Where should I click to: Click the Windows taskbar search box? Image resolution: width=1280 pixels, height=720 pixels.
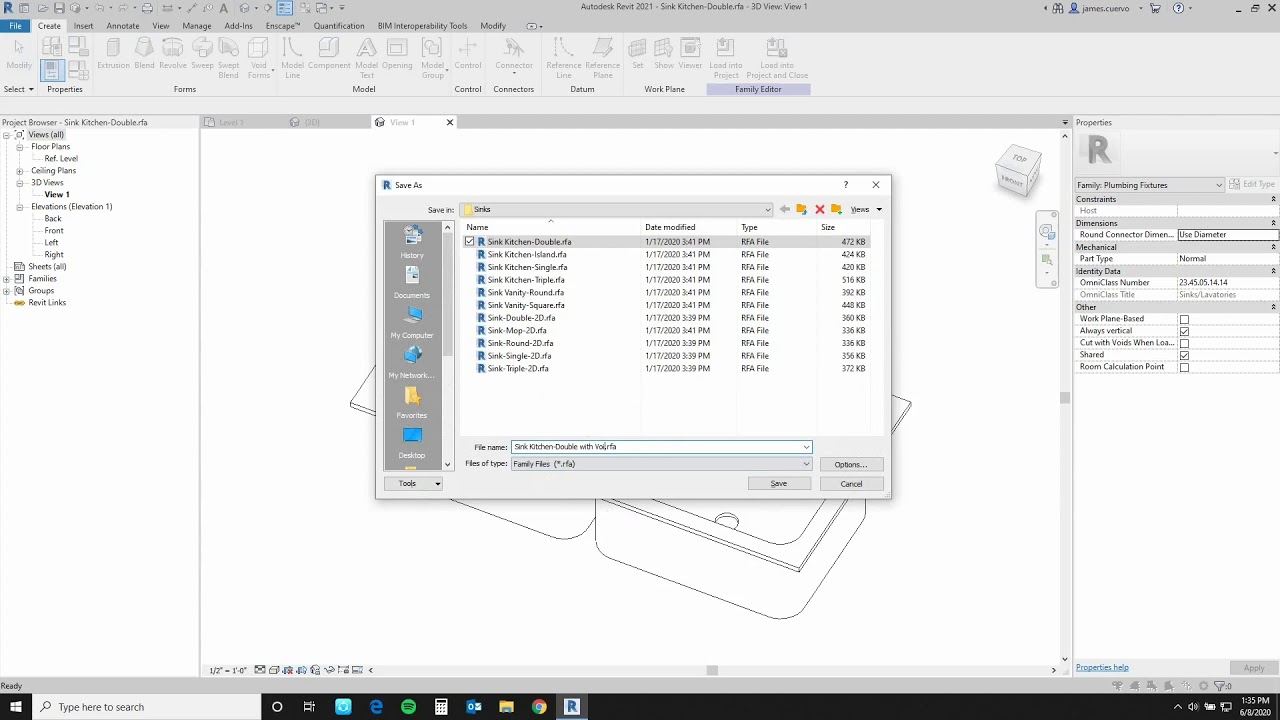point(149,707)
